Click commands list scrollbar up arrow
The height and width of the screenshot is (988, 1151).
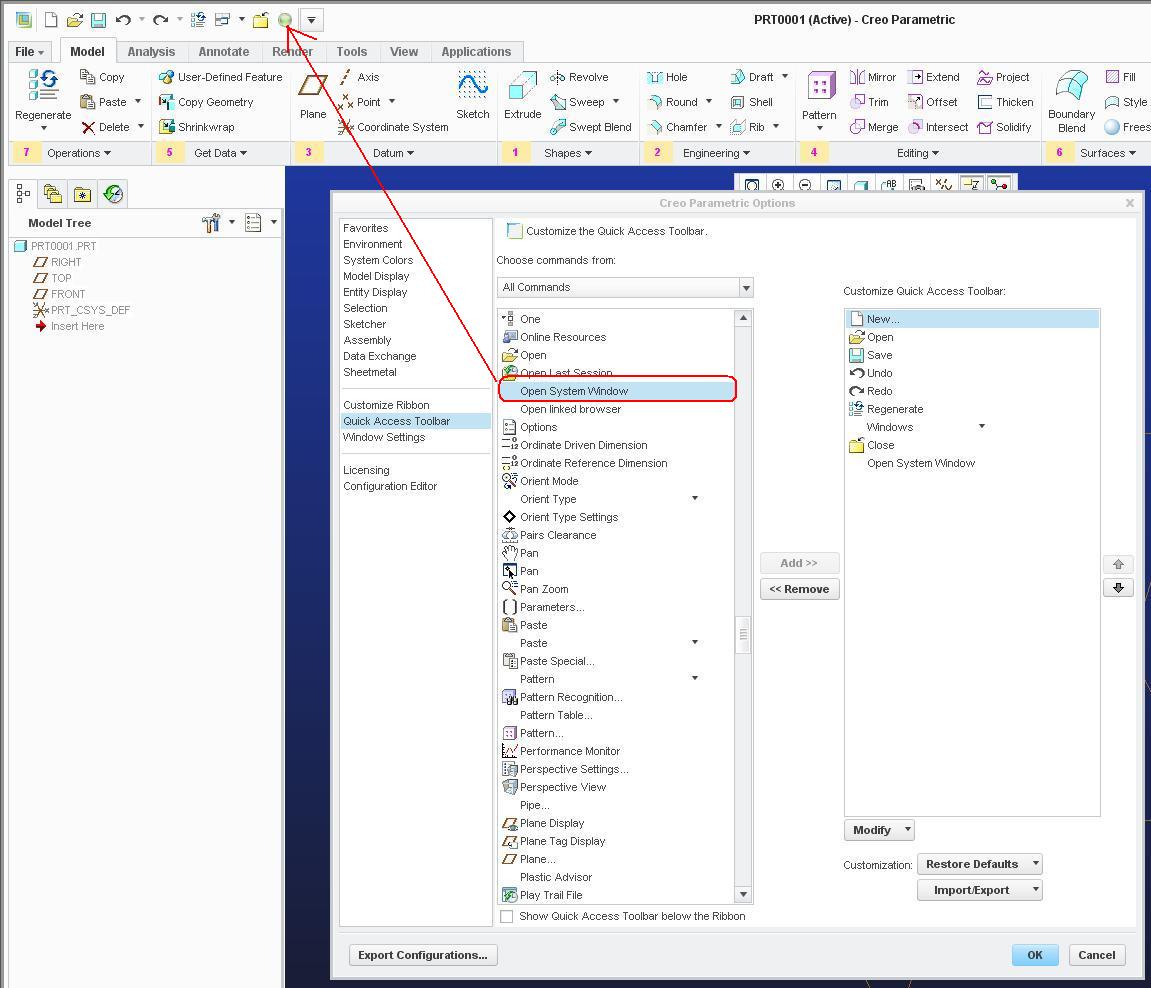click(743, 318)
